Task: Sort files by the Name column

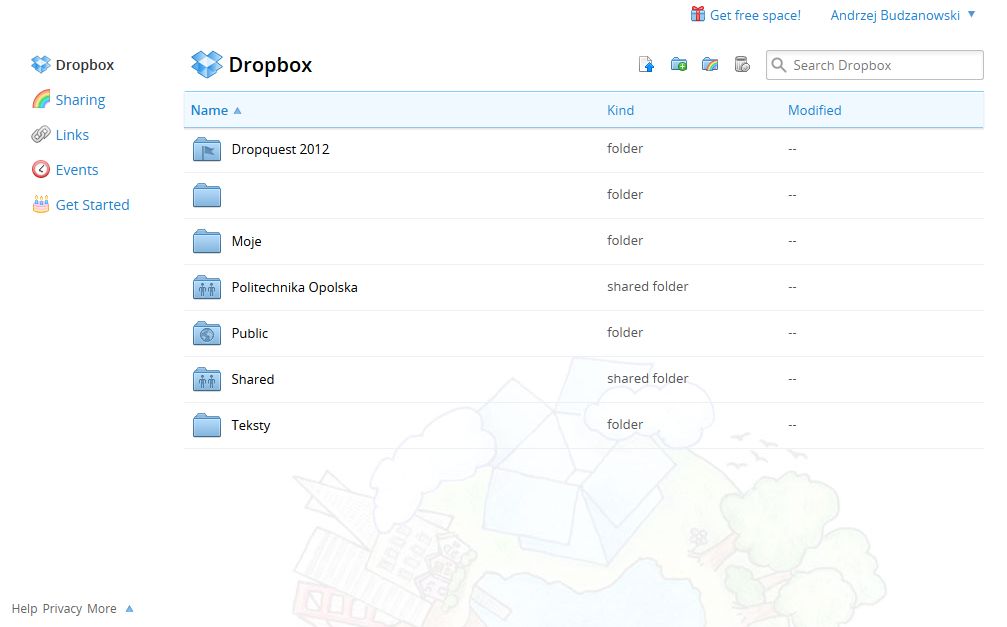Action: pyautogui.click(x=210, y=110)
